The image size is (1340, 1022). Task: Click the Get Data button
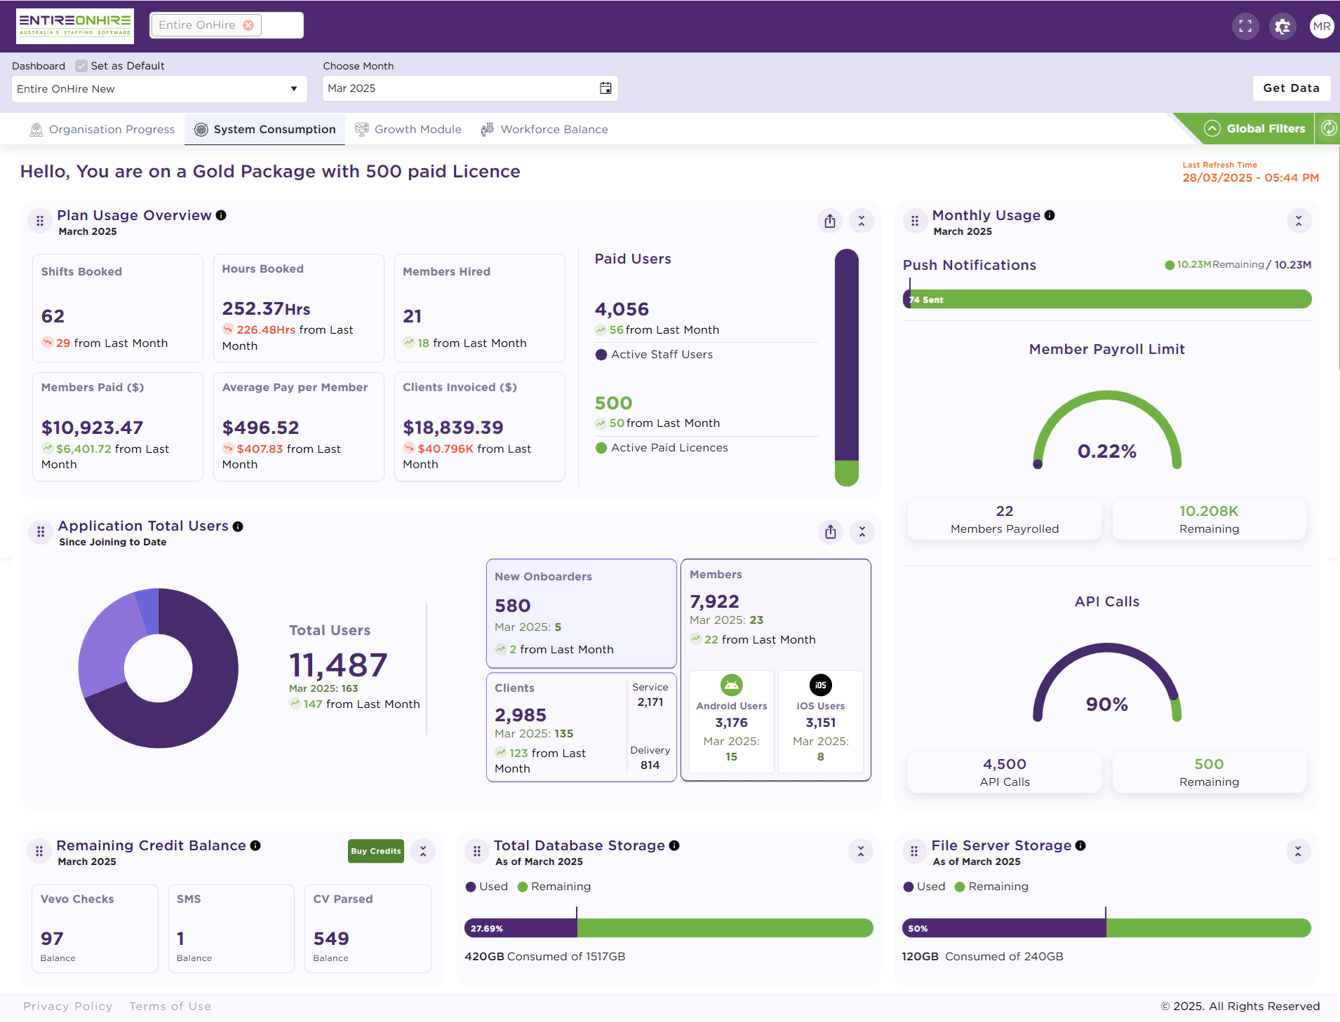(1291, 88)
